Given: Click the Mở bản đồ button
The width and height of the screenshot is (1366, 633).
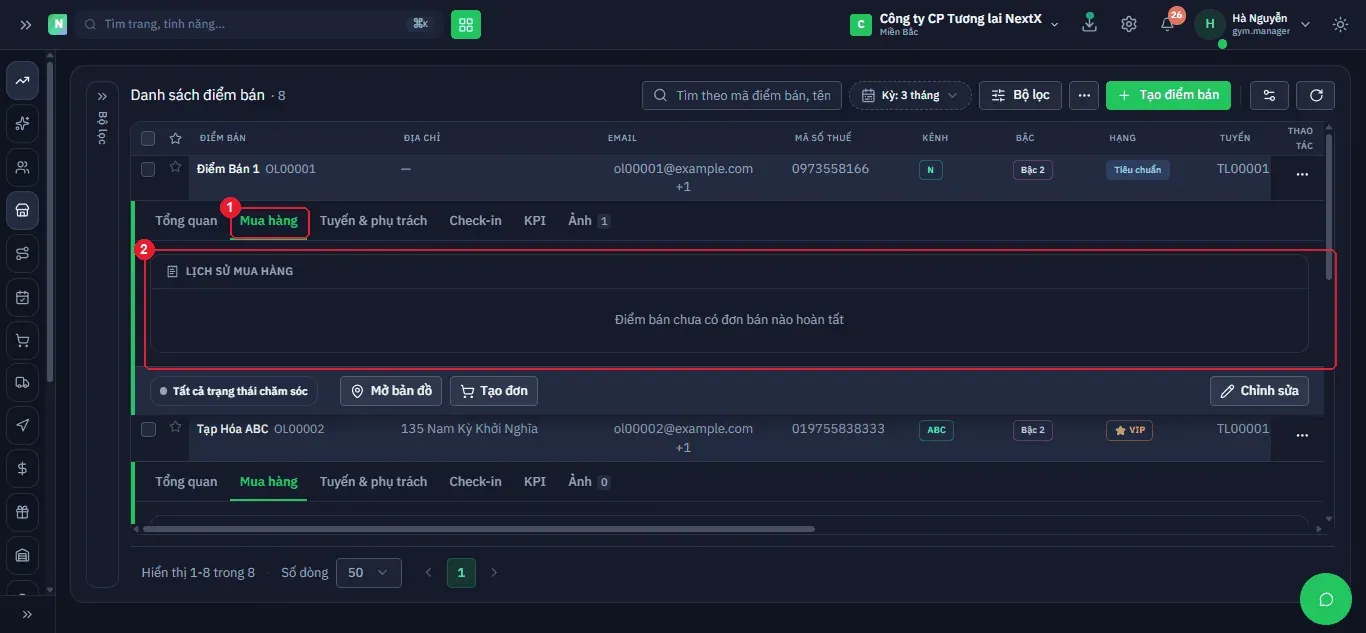Looking at the screenshot, I should pos(391,391).
